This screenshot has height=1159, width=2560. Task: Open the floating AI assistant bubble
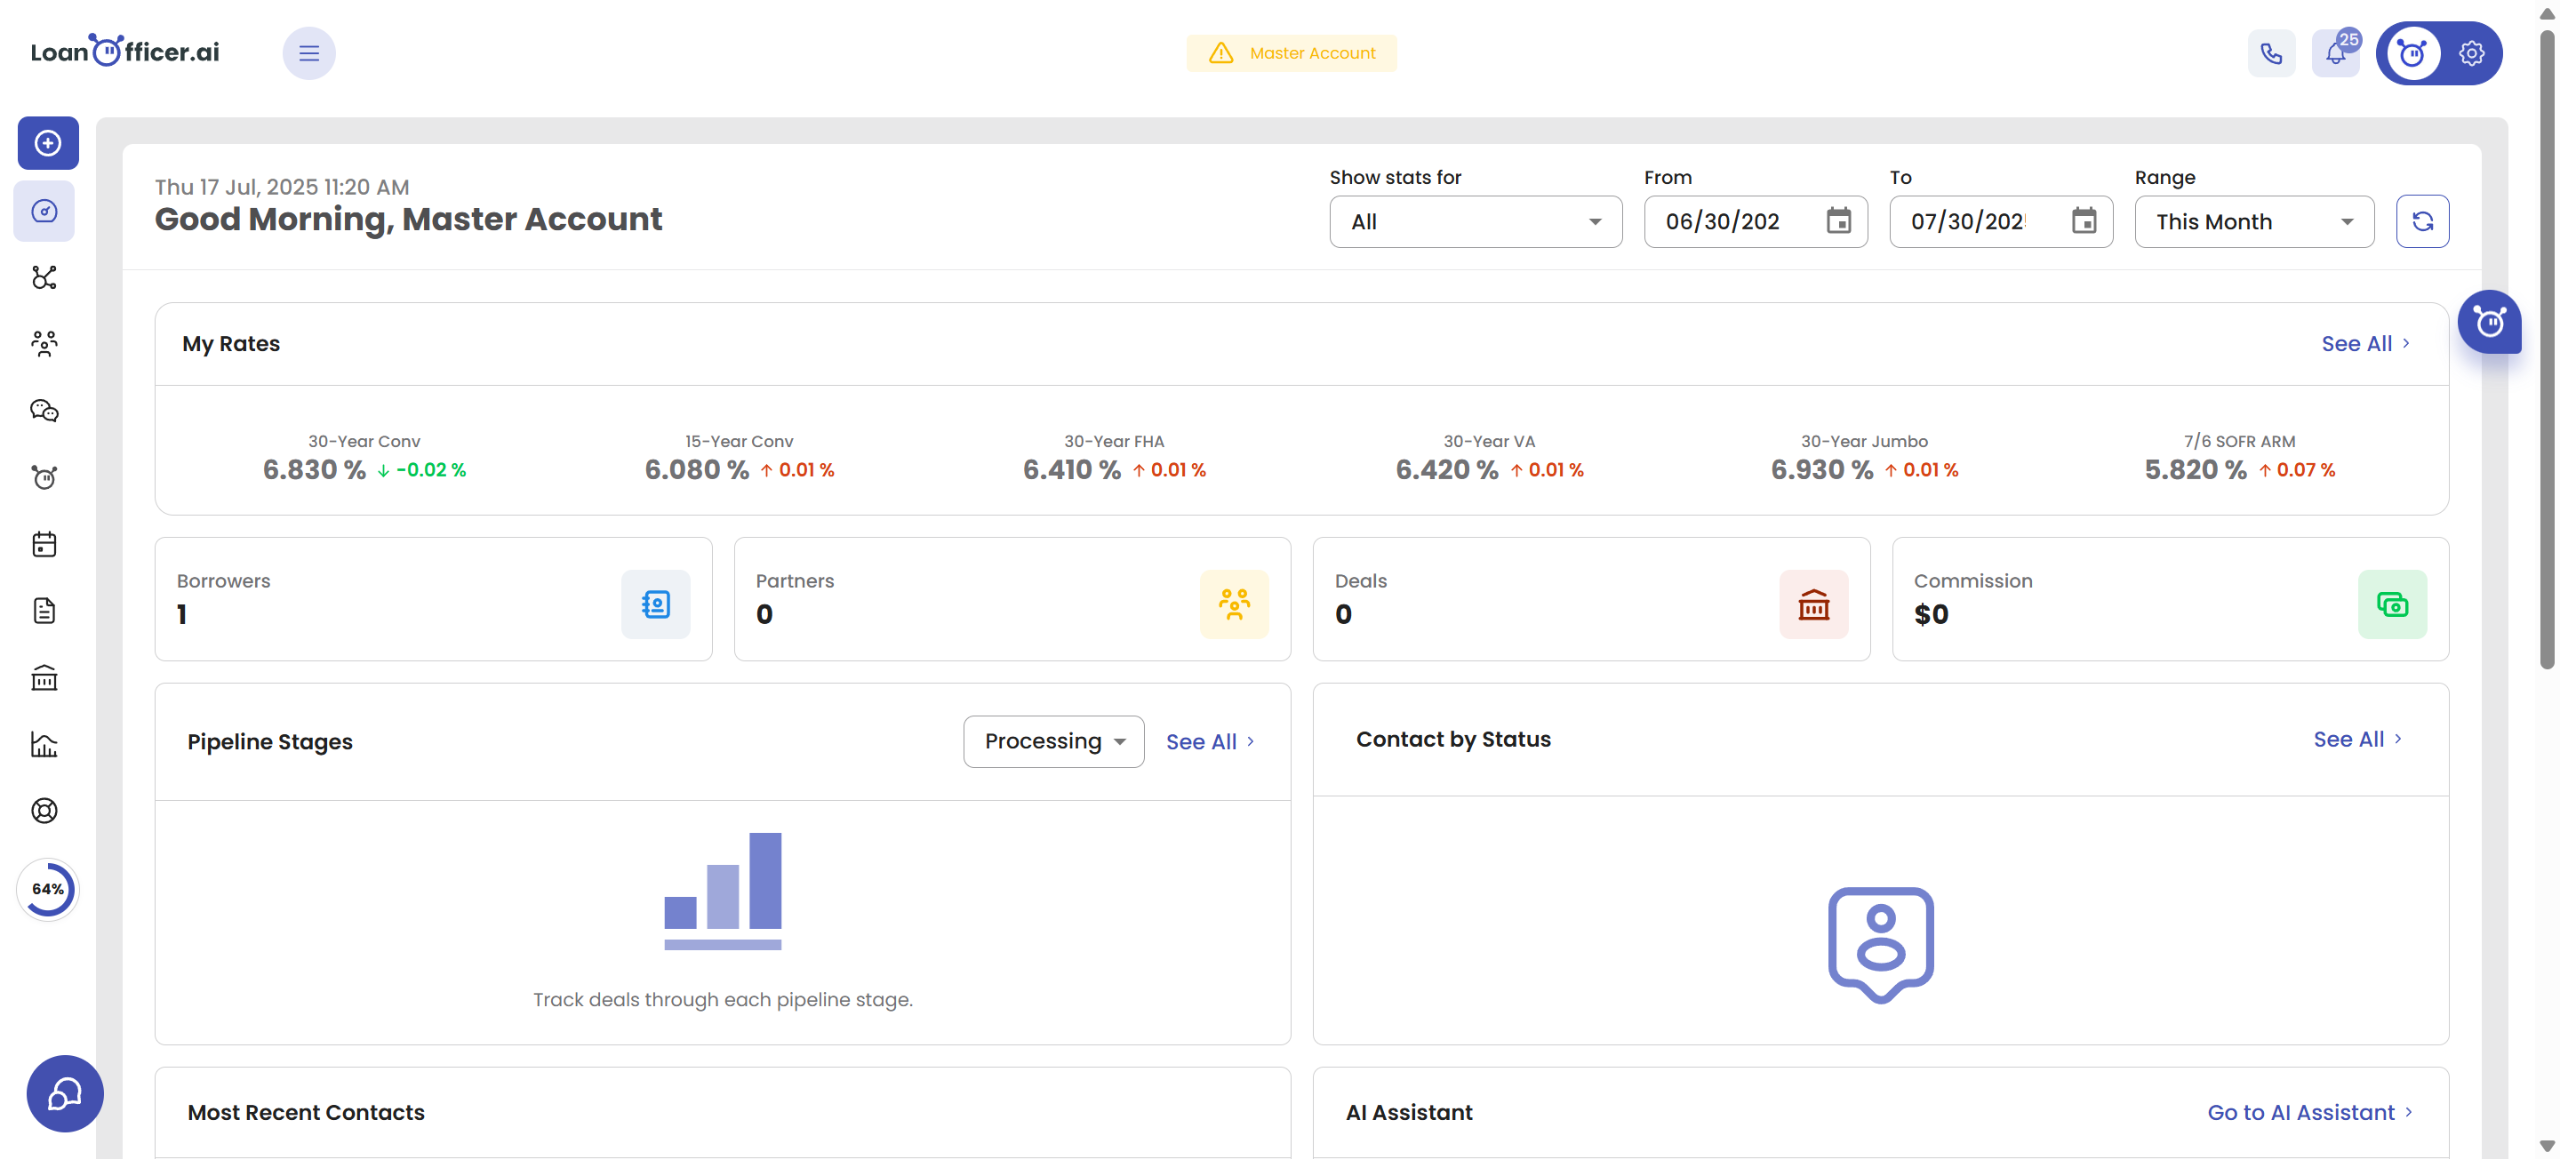coord(2488,322)
